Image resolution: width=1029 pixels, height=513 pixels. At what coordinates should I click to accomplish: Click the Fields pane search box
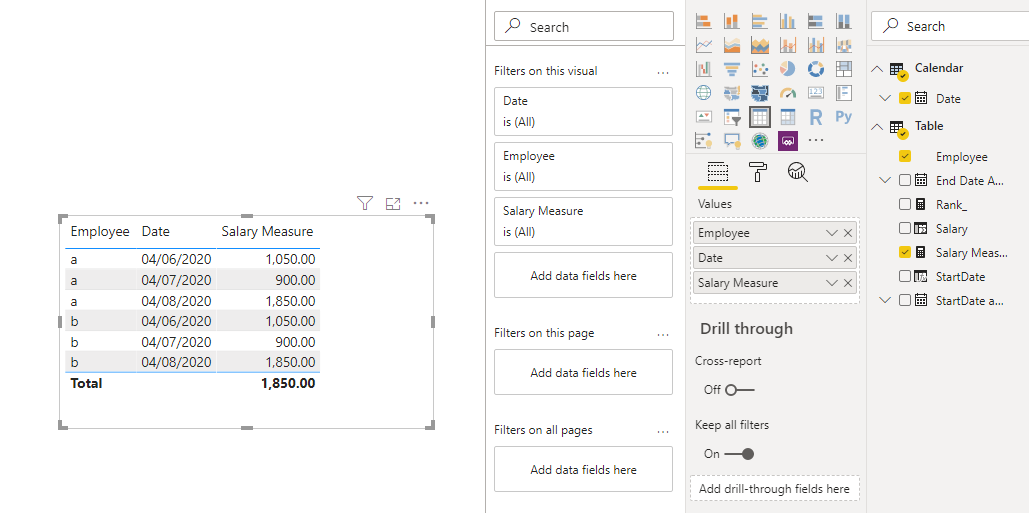click(x=950, y=26)
